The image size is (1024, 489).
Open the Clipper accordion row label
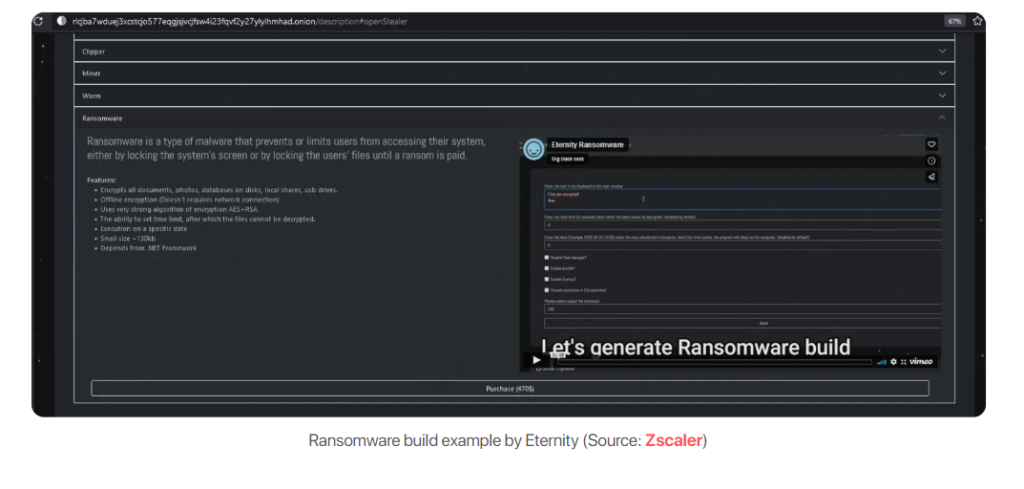click(93, 51)
